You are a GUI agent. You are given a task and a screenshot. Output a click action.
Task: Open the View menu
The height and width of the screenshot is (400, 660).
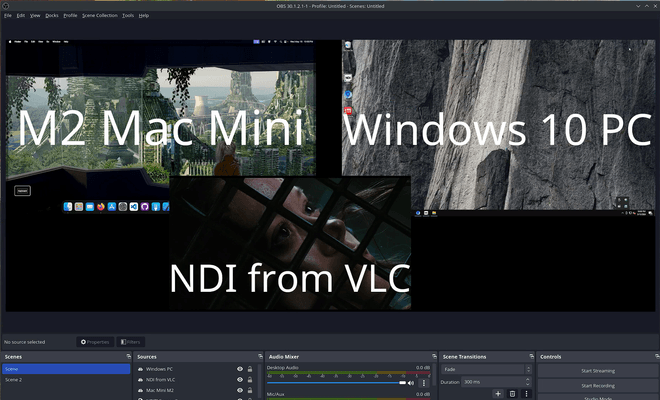(x=35, y=16)
